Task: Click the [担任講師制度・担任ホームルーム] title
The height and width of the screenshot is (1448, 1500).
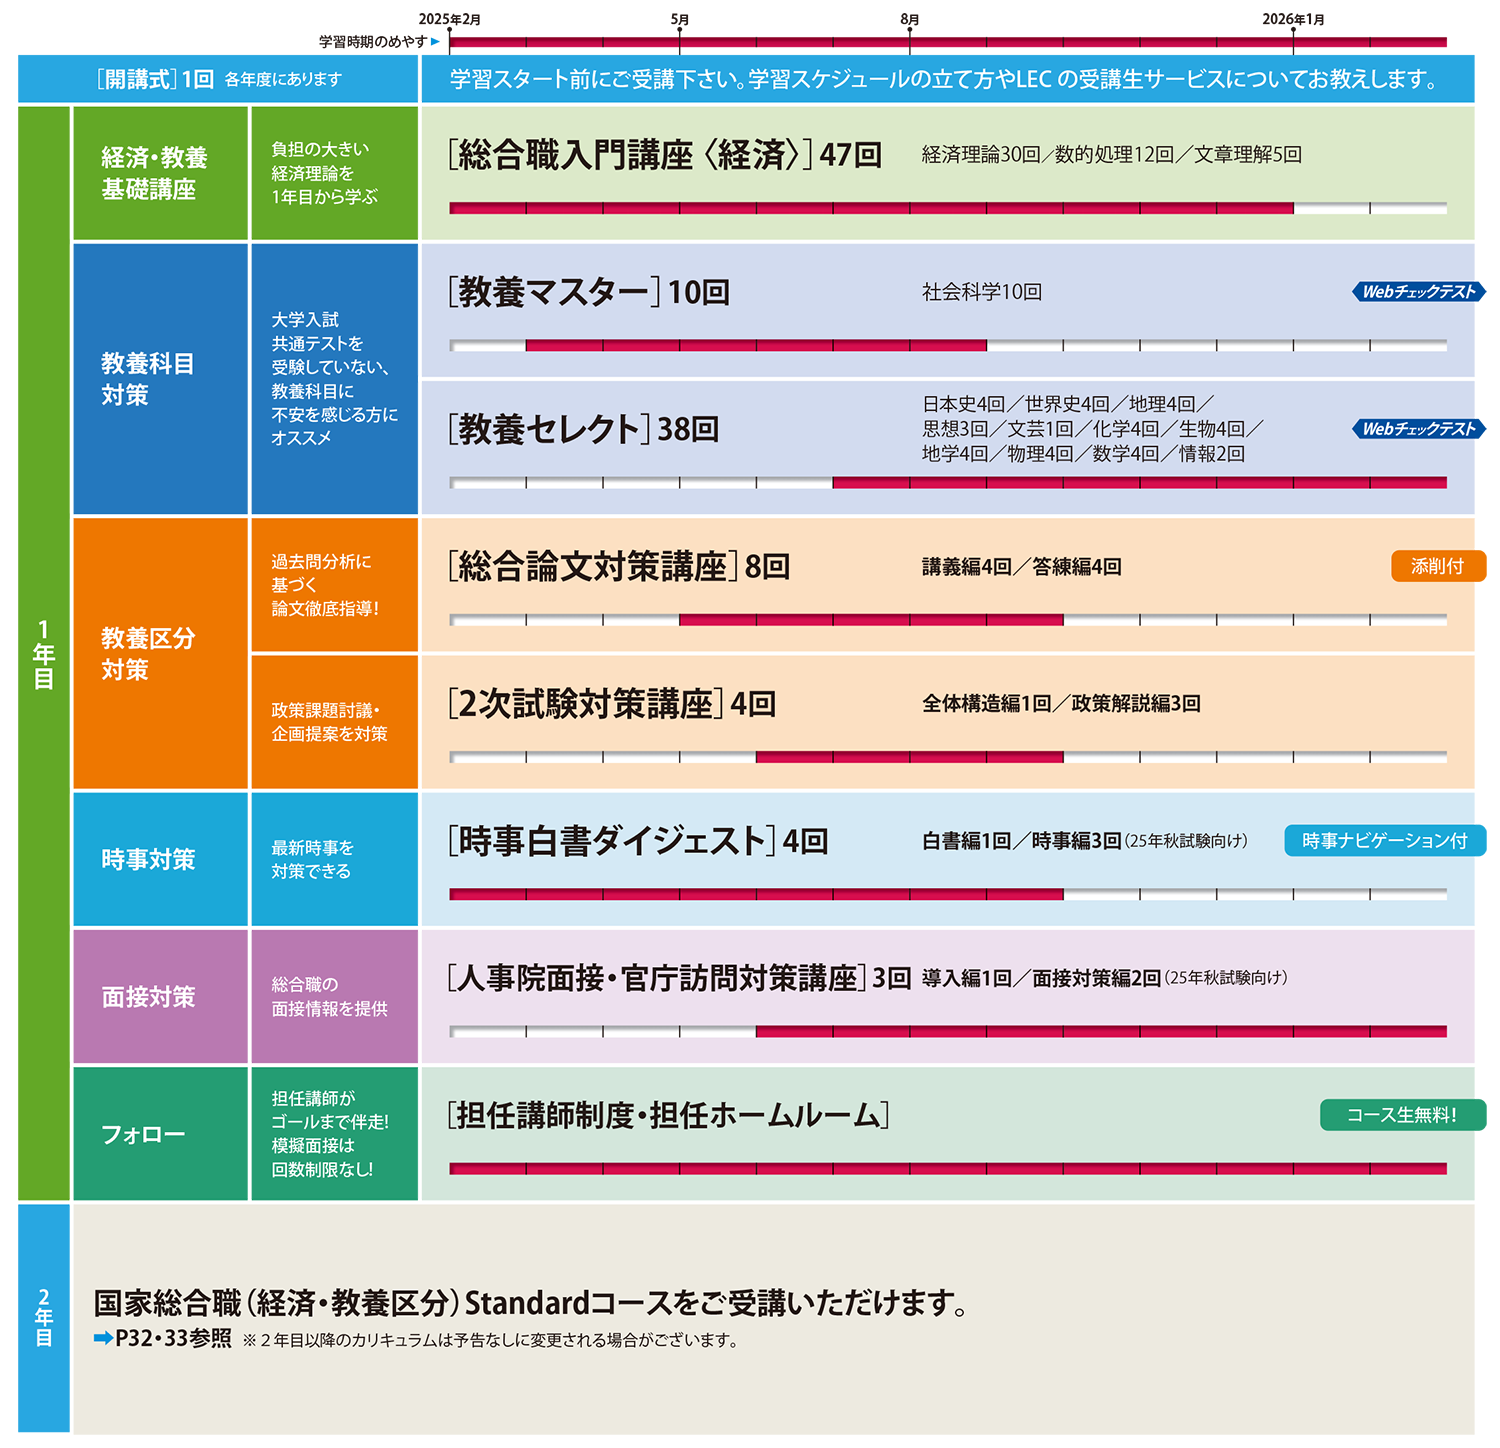Action: click(x=668, y=1115)
